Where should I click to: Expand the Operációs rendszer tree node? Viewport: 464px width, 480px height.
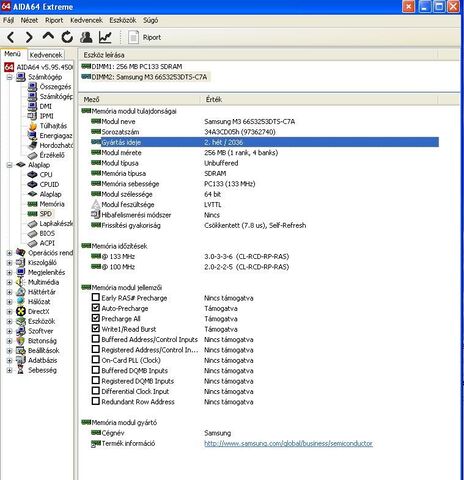(9, 253)
